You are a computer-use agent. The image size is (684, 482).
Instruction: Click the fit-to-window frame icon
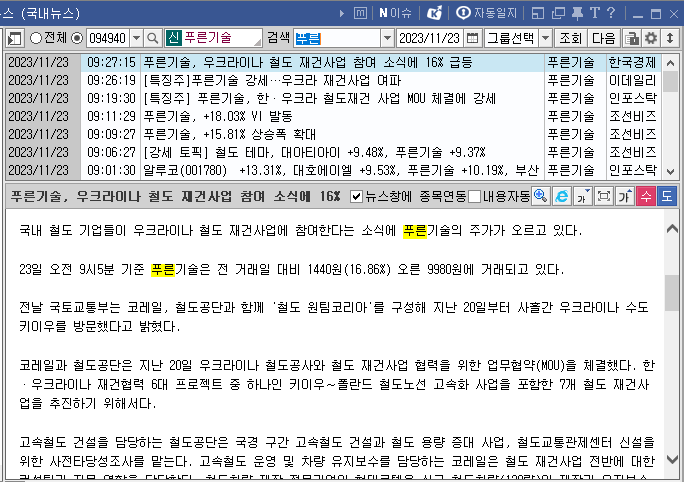point(603,196)
